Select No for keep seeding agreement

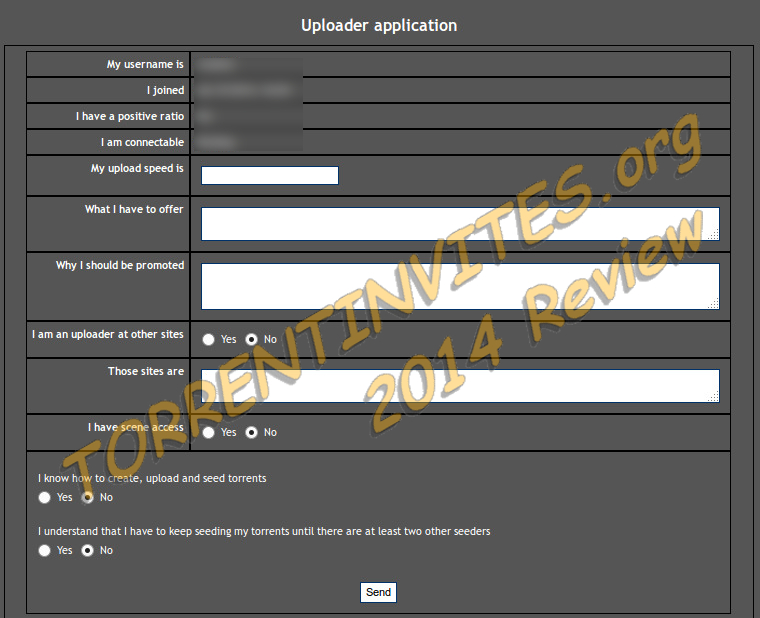(87, 551)
